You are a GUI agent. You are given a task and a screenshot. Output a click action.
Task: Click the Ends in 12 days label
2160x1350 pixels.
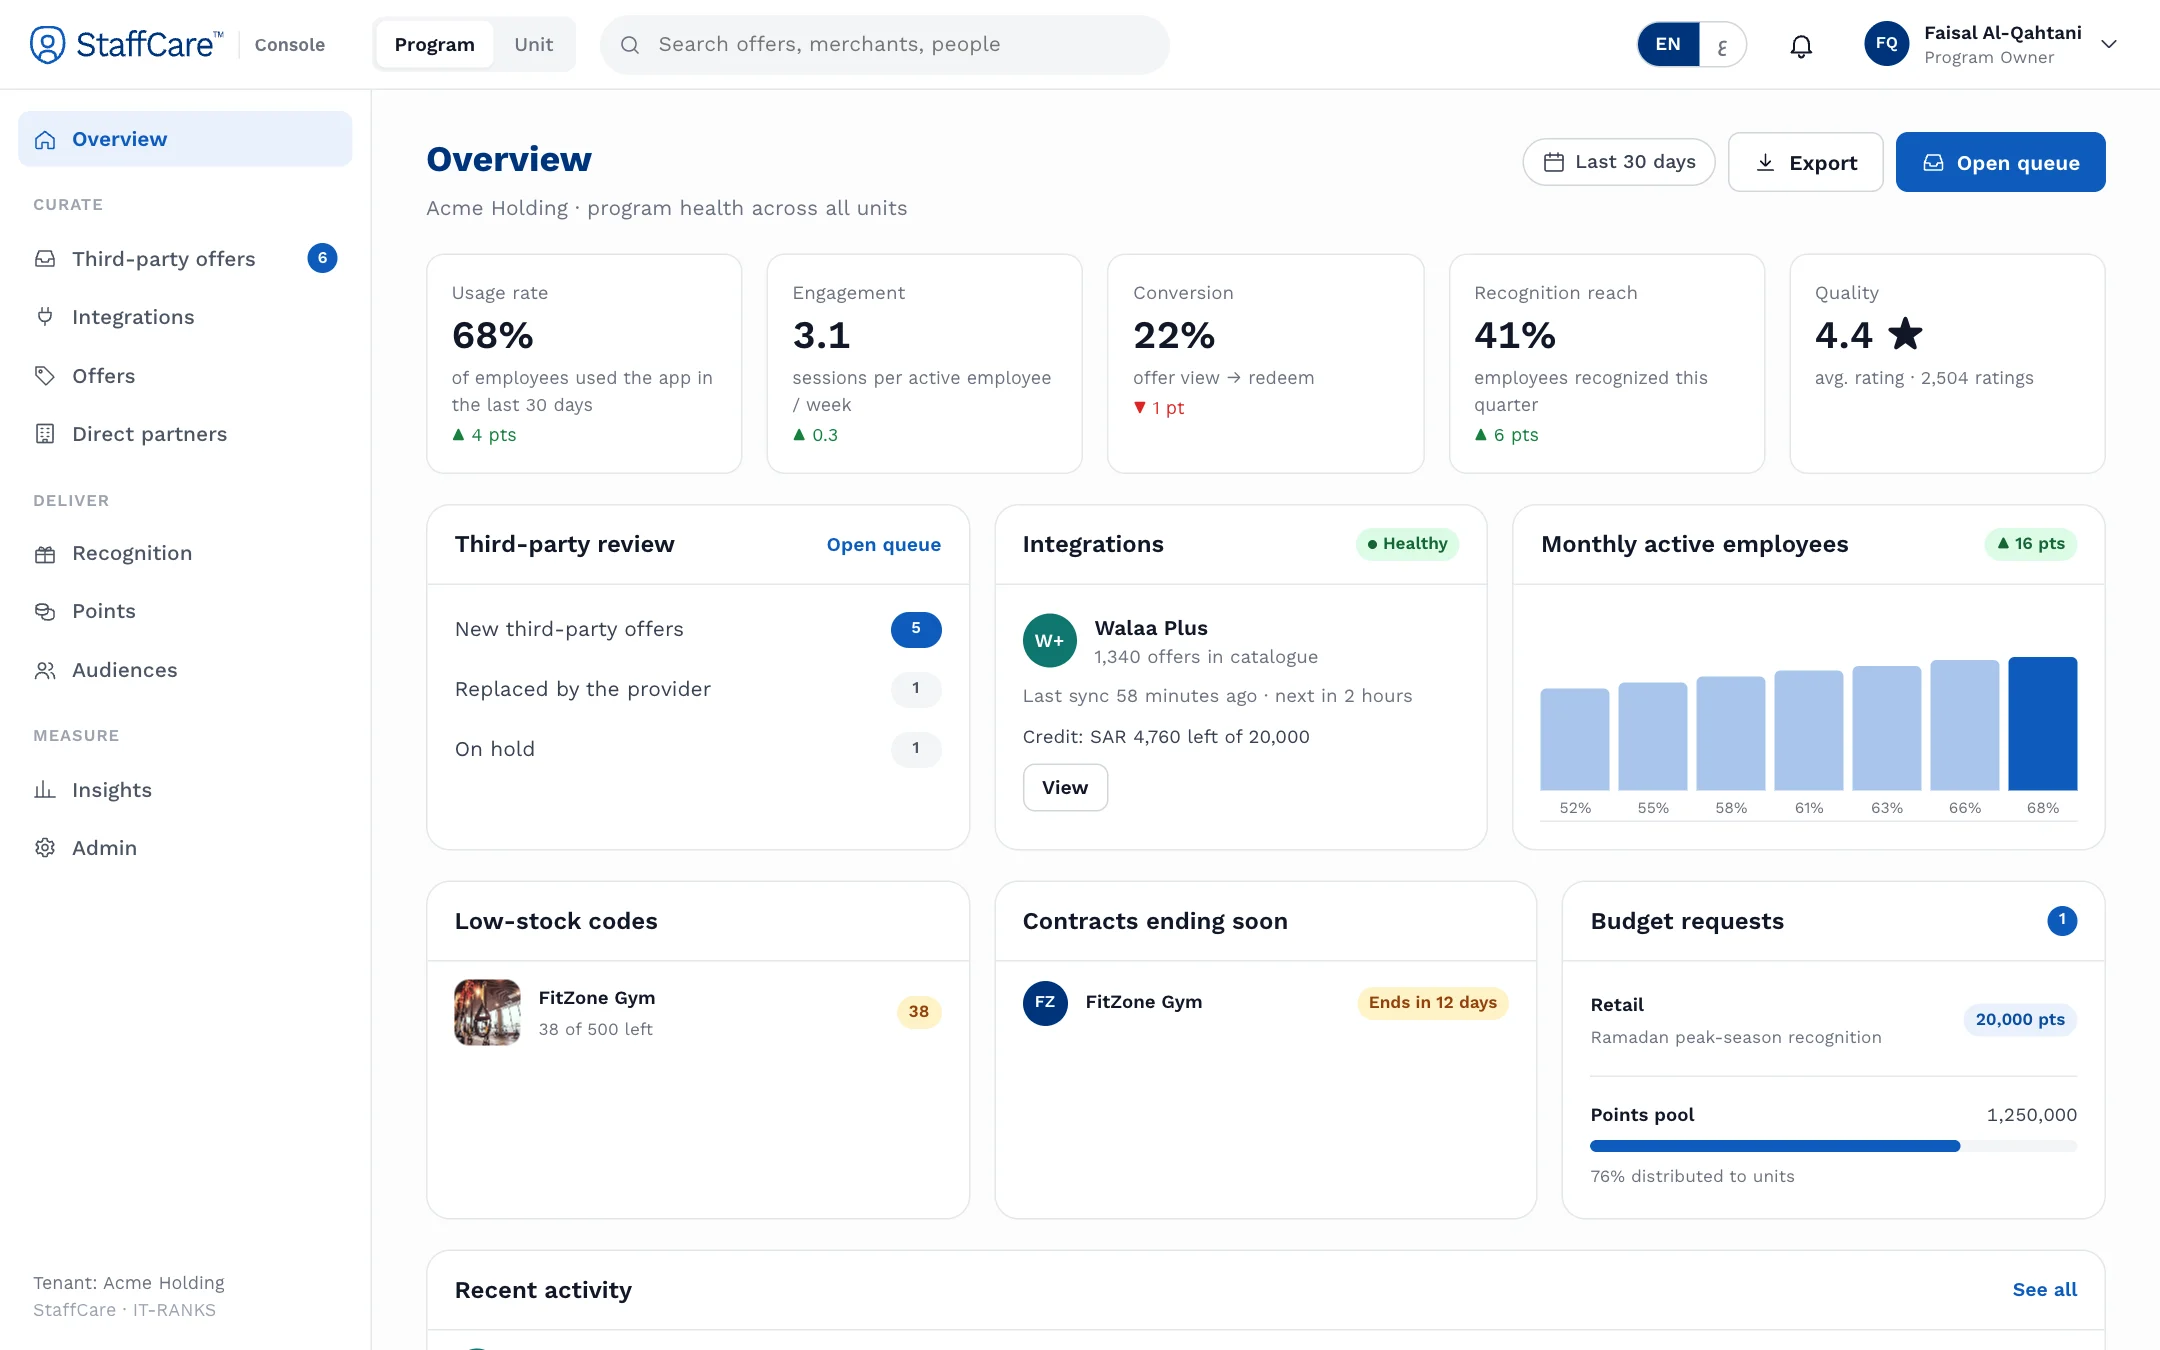click(x=1433, y=1003)
